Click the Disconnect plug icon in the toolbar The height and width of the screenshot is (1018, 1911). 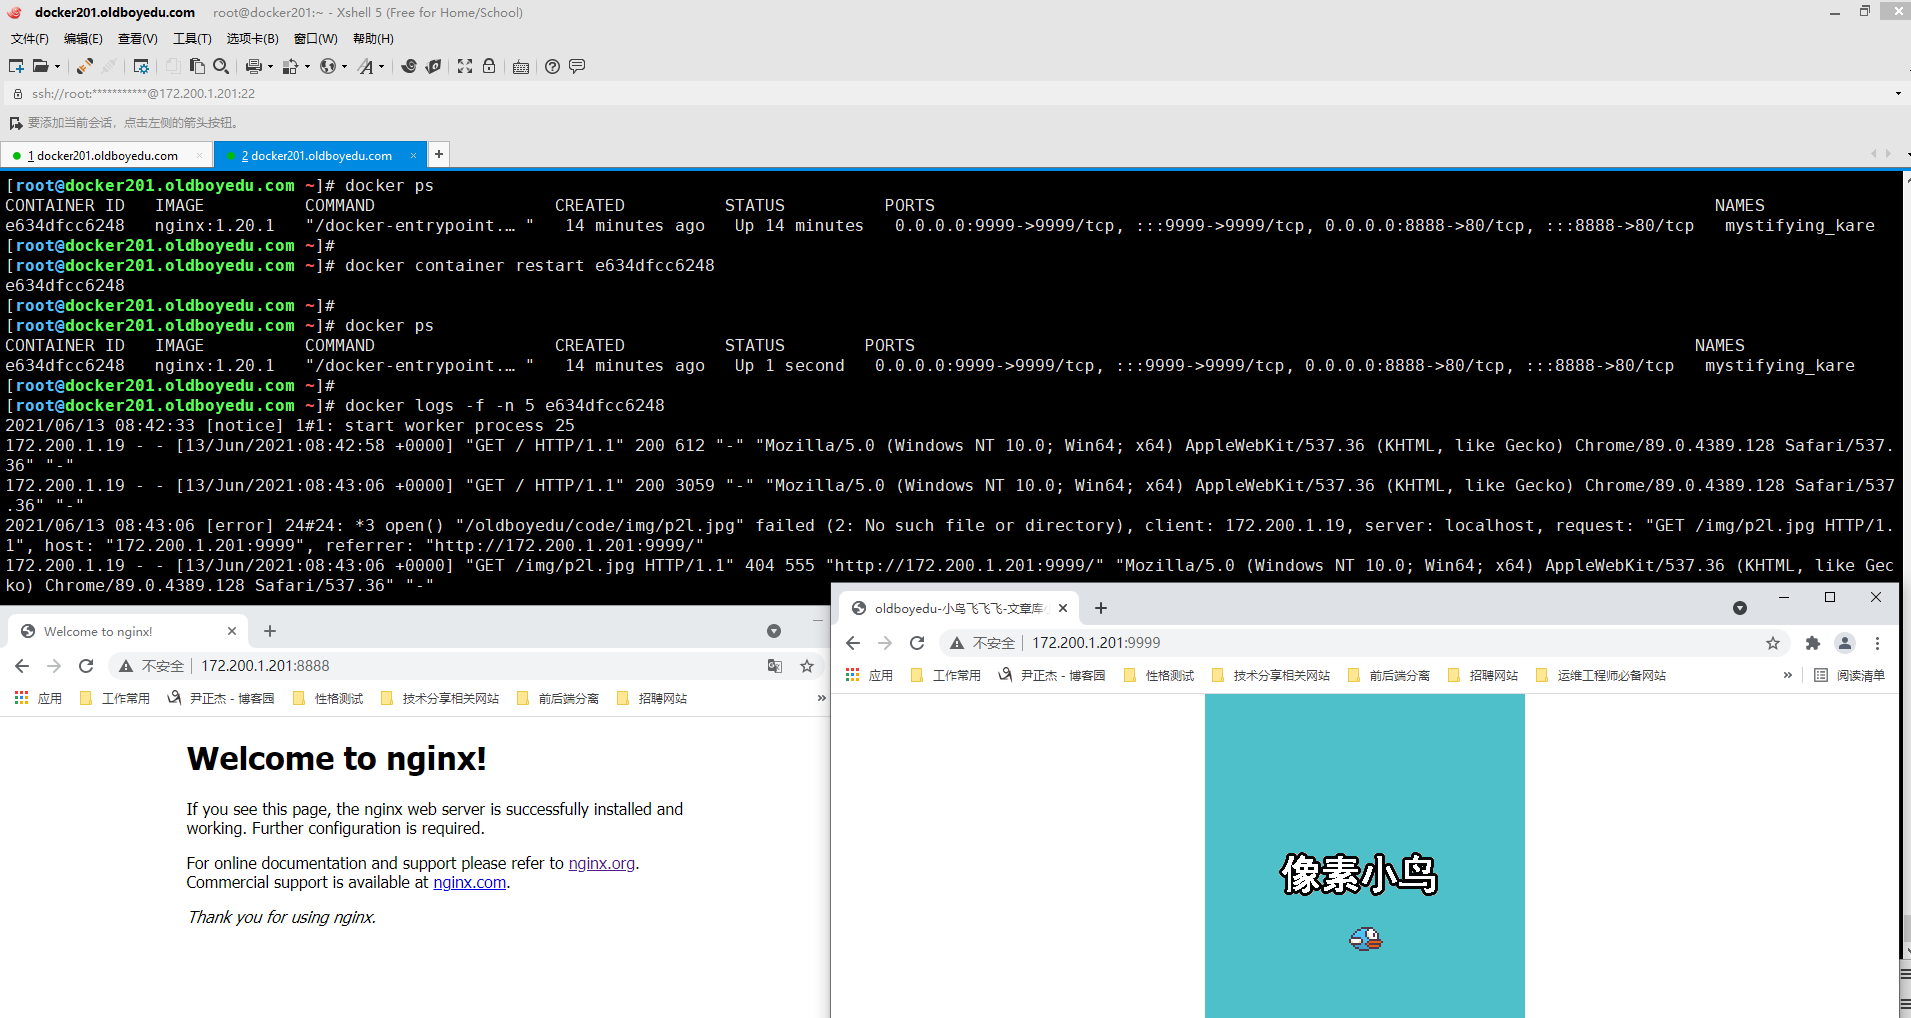(109, 66)
